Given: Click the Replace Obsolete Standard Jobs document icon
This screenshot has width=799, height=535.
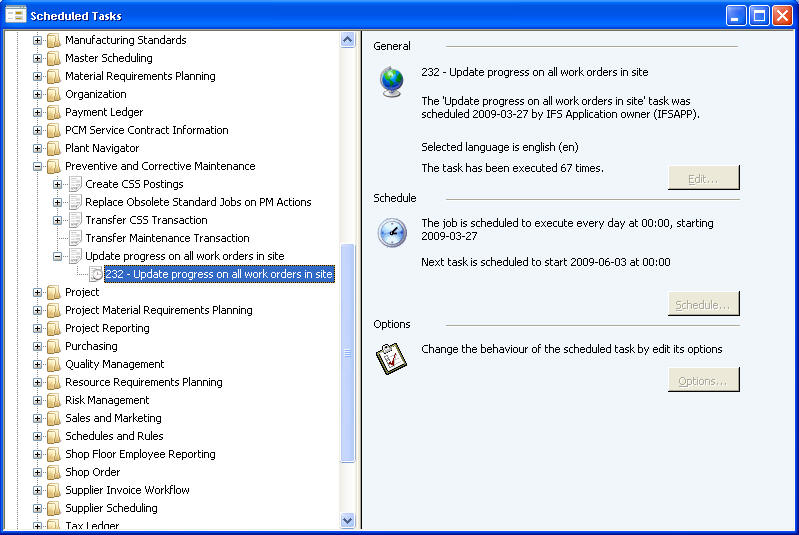Looking at the screenshot, I should (x=75, y=202).
